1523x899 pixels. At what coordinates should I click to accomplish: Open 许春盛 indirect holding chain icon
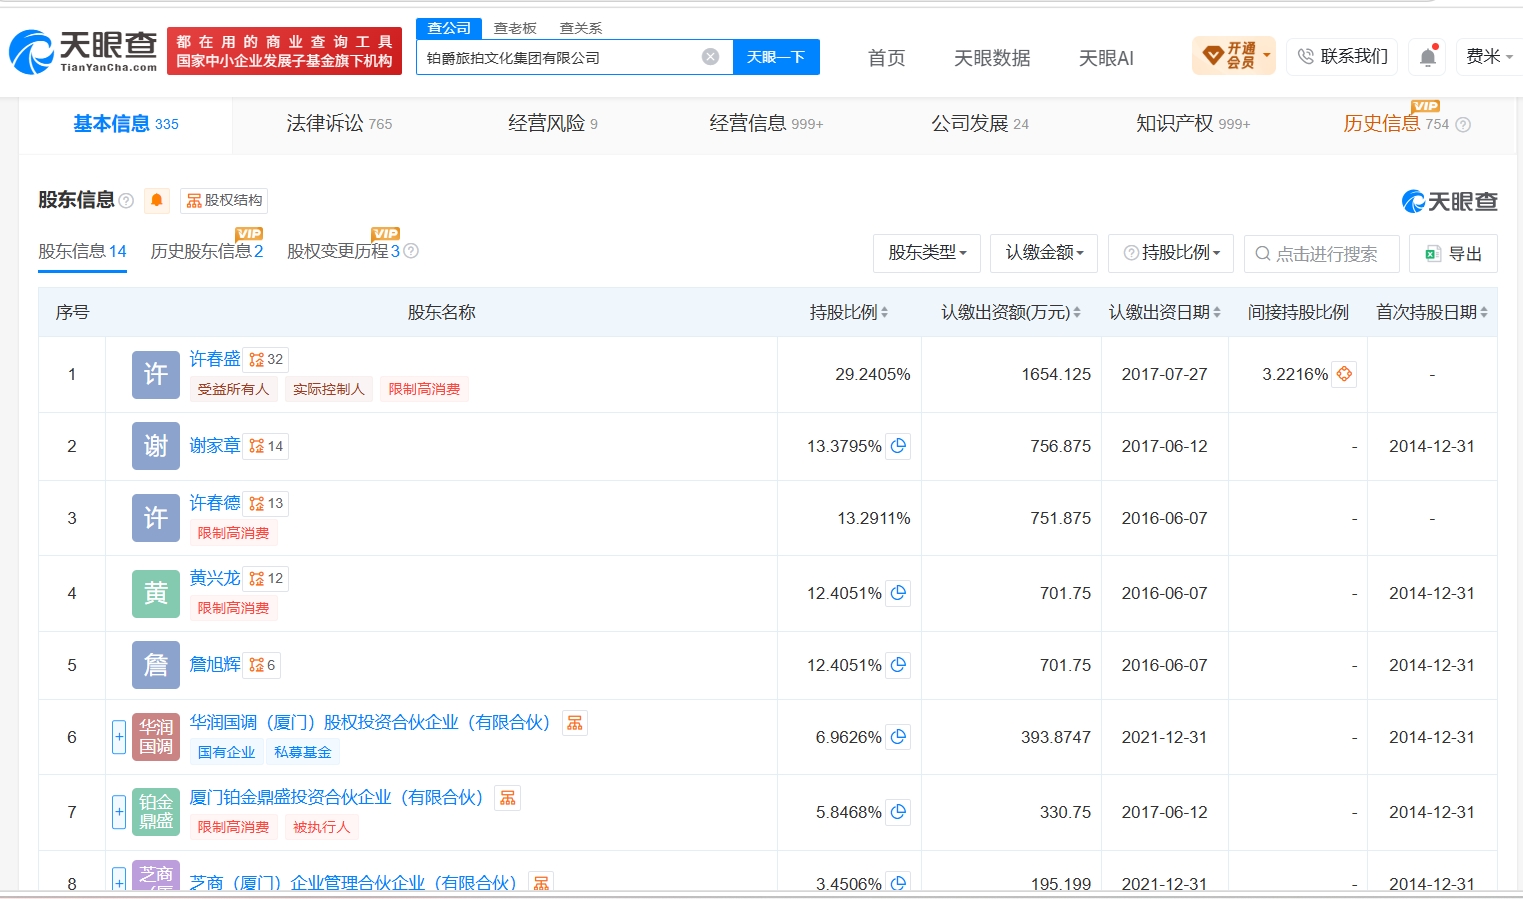click(x=1344, y=374)
